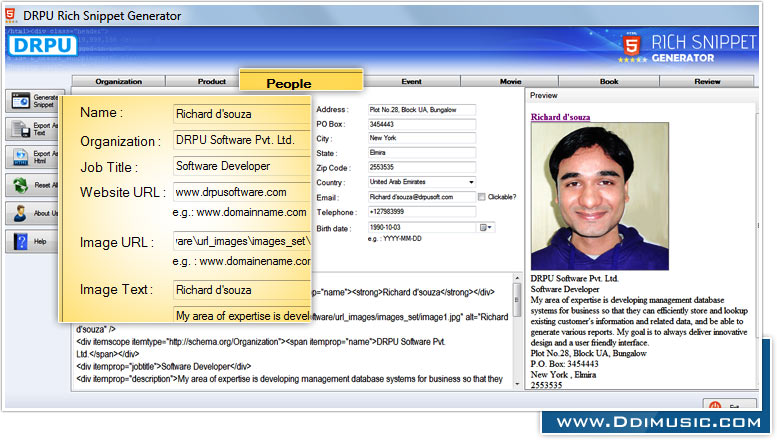Click the Organization input field

point(242,140)
